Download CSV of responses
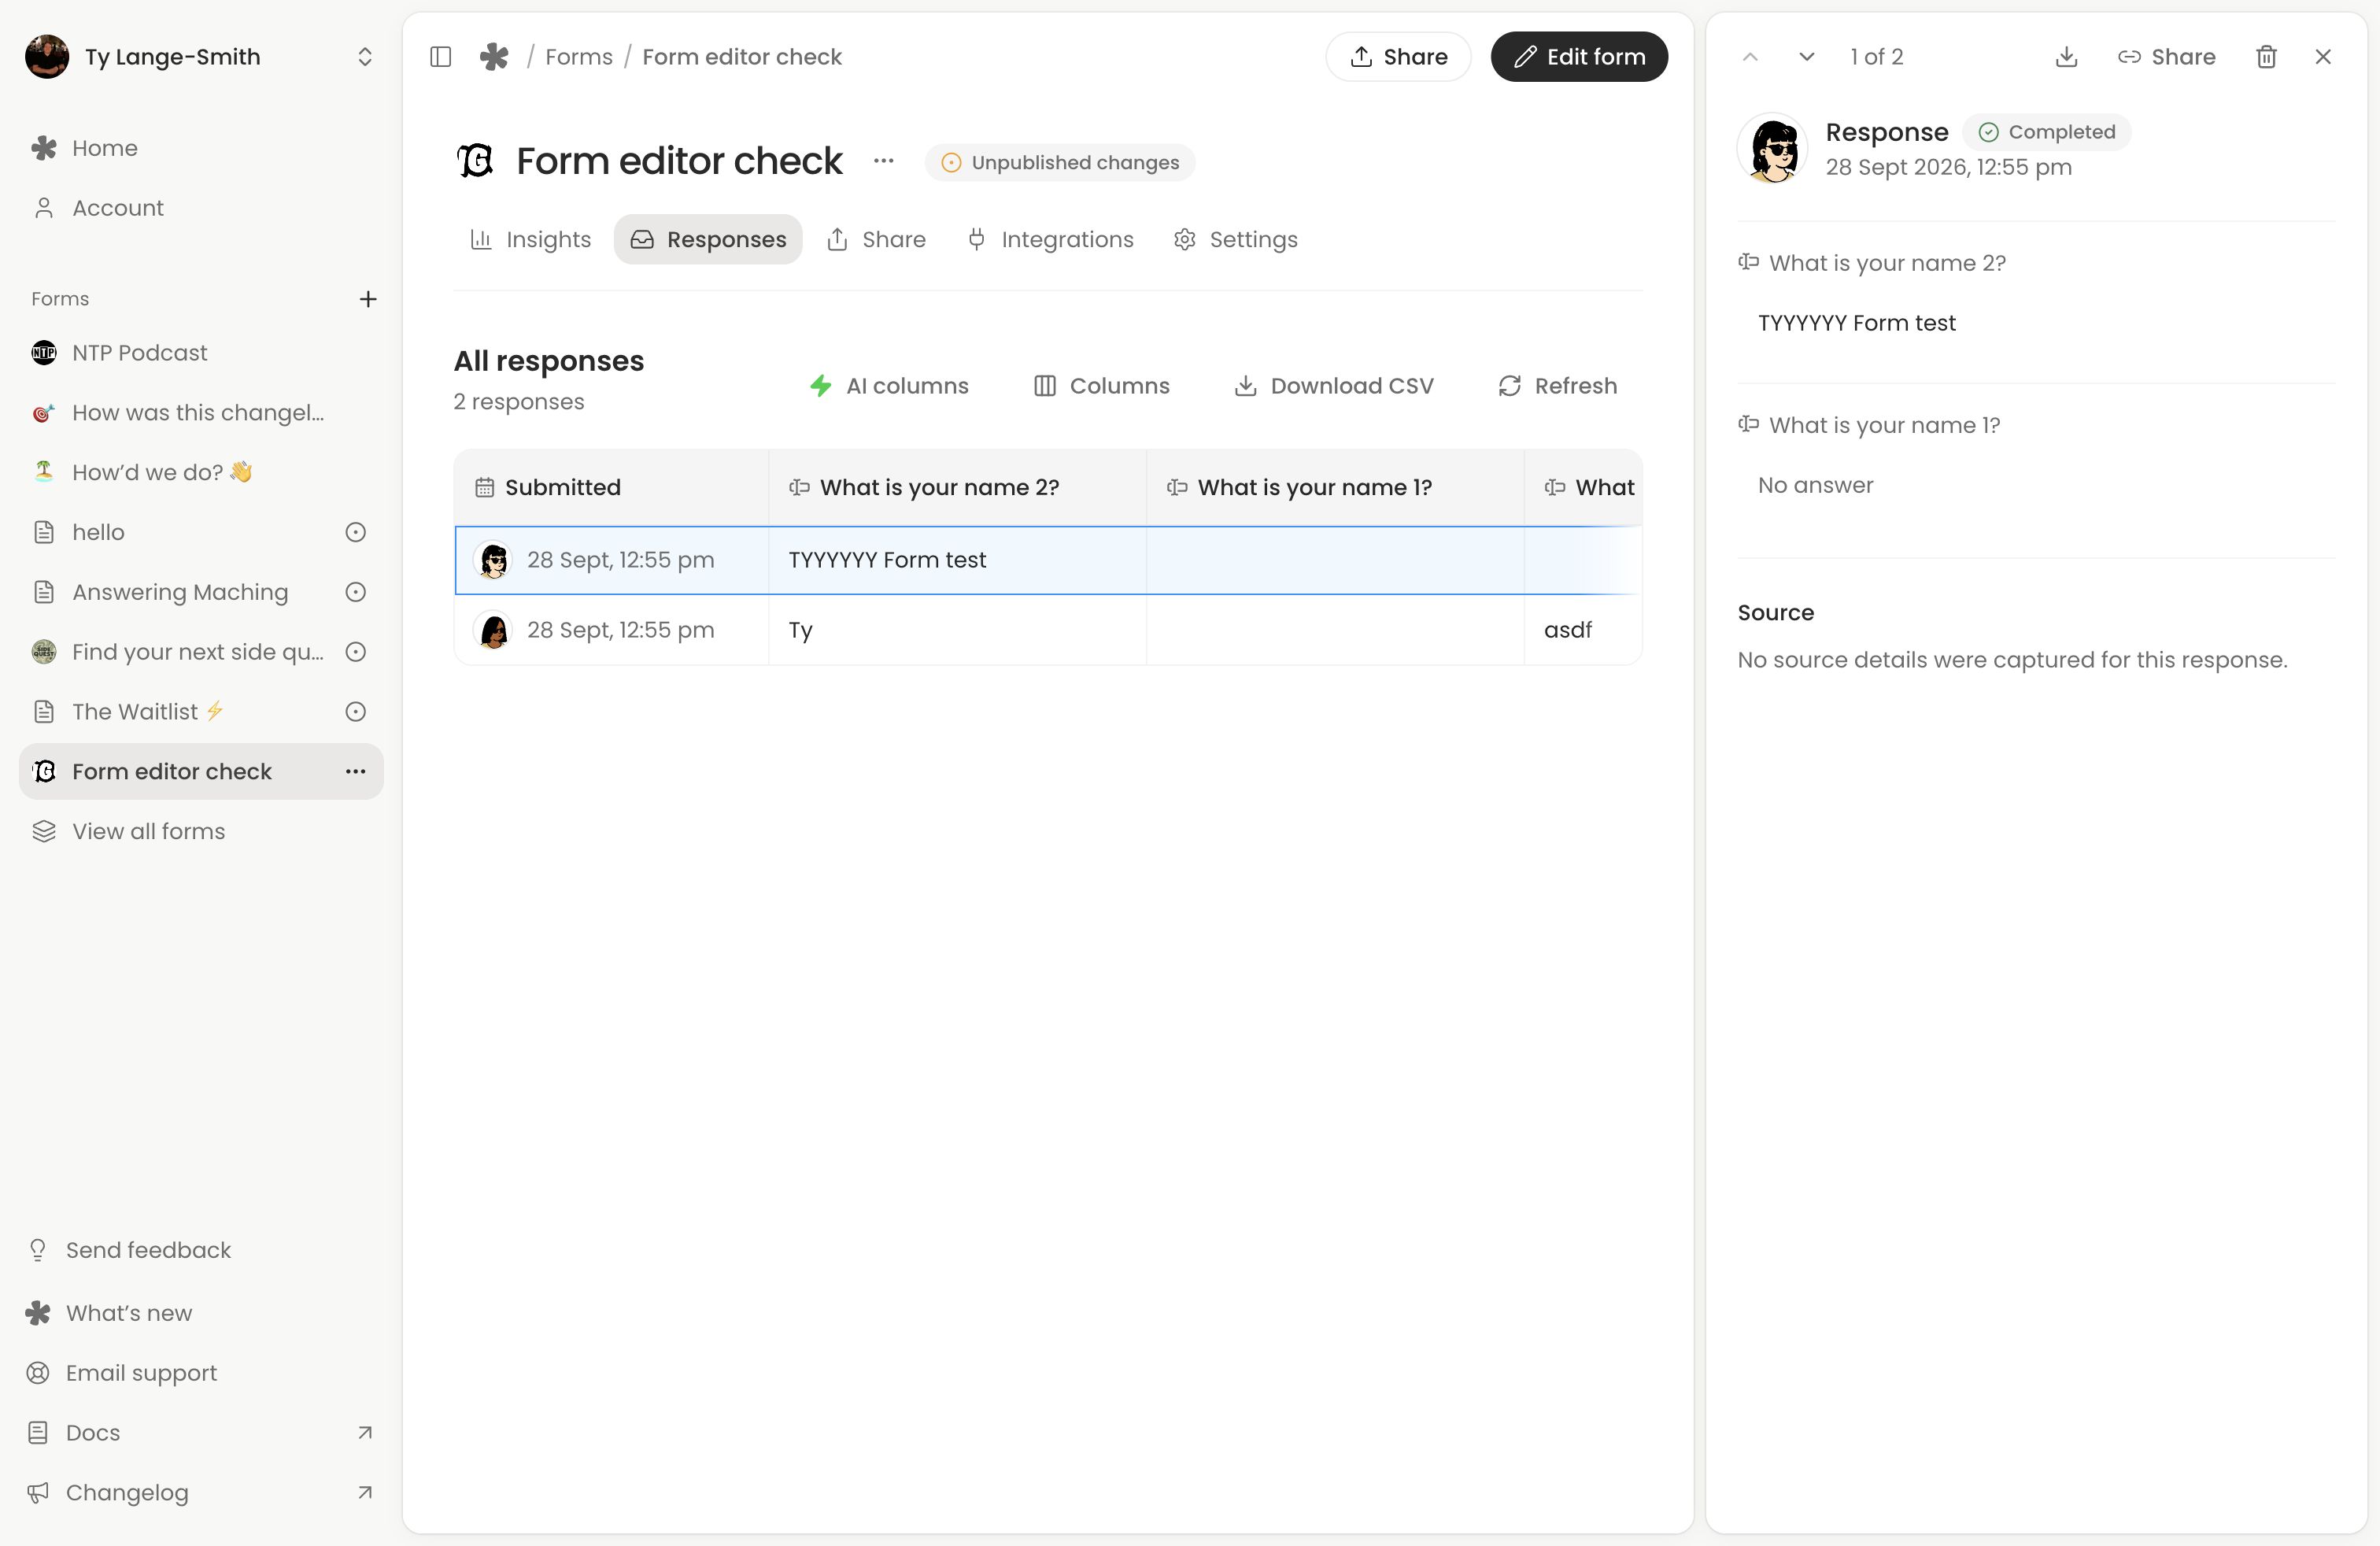Image resolution: width=2380 pixels, height=1546 pixels. tap(1334, 386)
